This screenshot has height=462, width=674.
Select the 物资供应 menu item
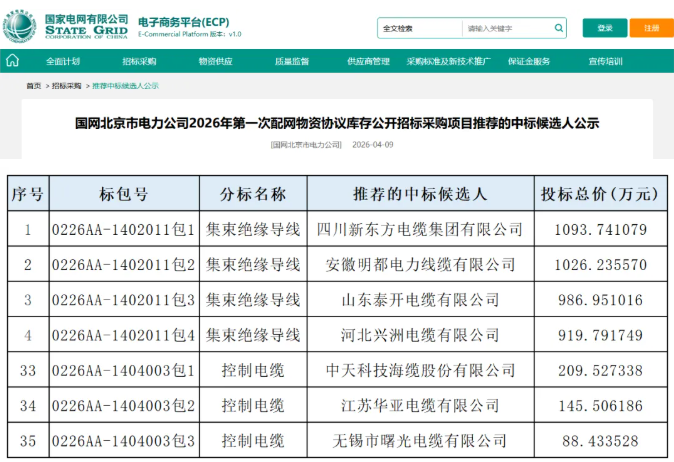[x=215, y=62]
